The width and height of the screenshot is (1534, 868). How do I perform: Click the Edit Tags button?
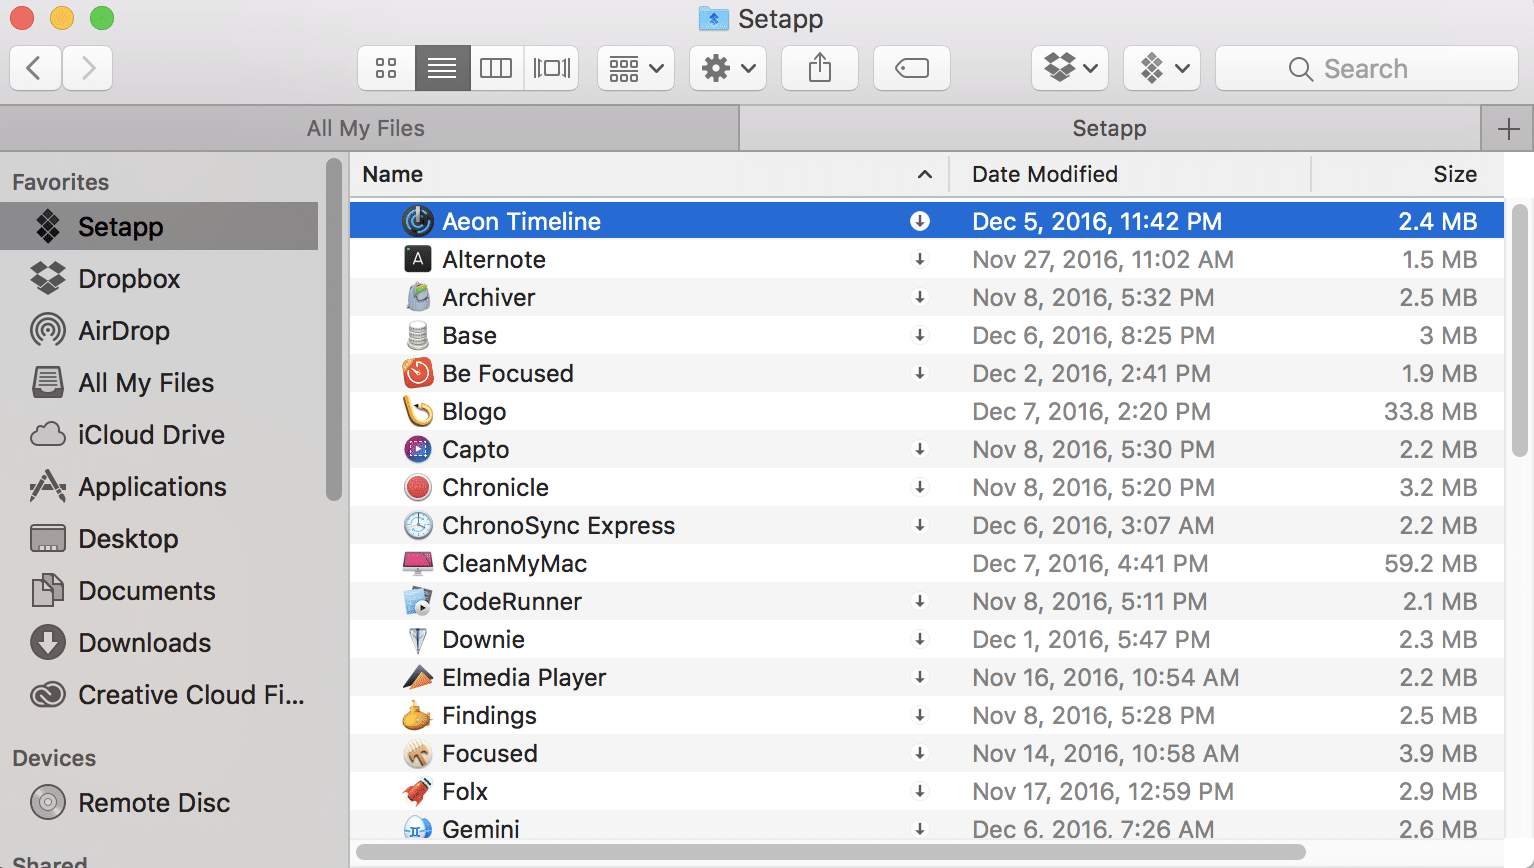tap(912, 68)
